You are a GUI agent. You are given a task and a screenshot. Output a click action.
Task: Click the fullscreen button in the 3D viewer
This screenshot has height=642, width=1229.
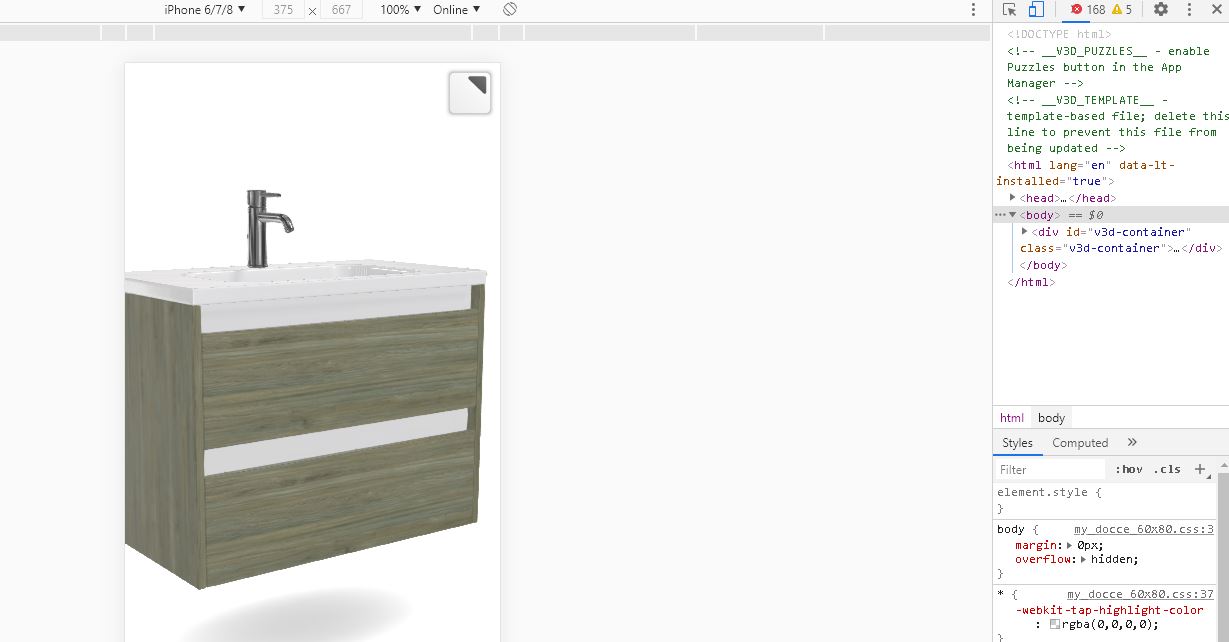click(470, 93)
